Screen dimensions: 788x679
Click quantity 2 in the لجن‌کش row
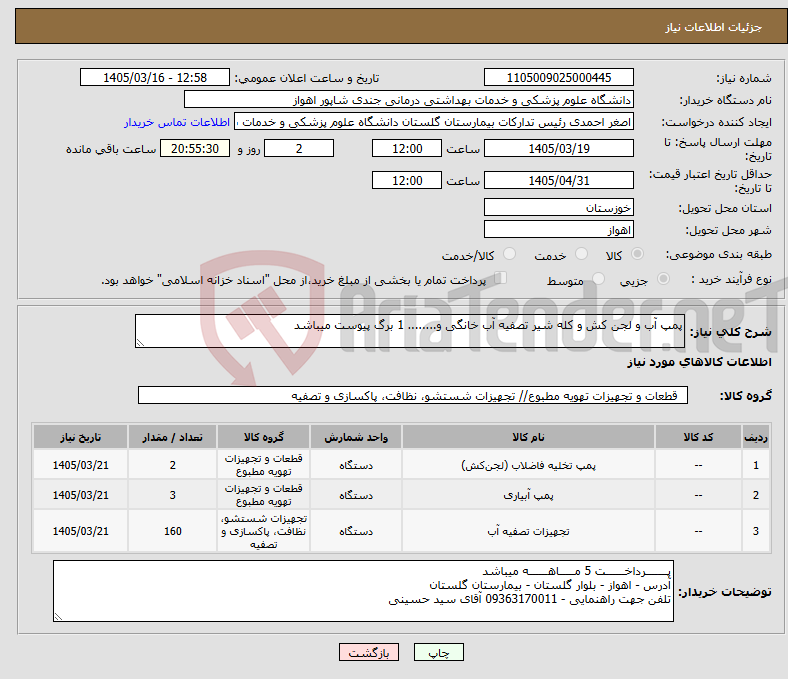[x=172, y=465]
